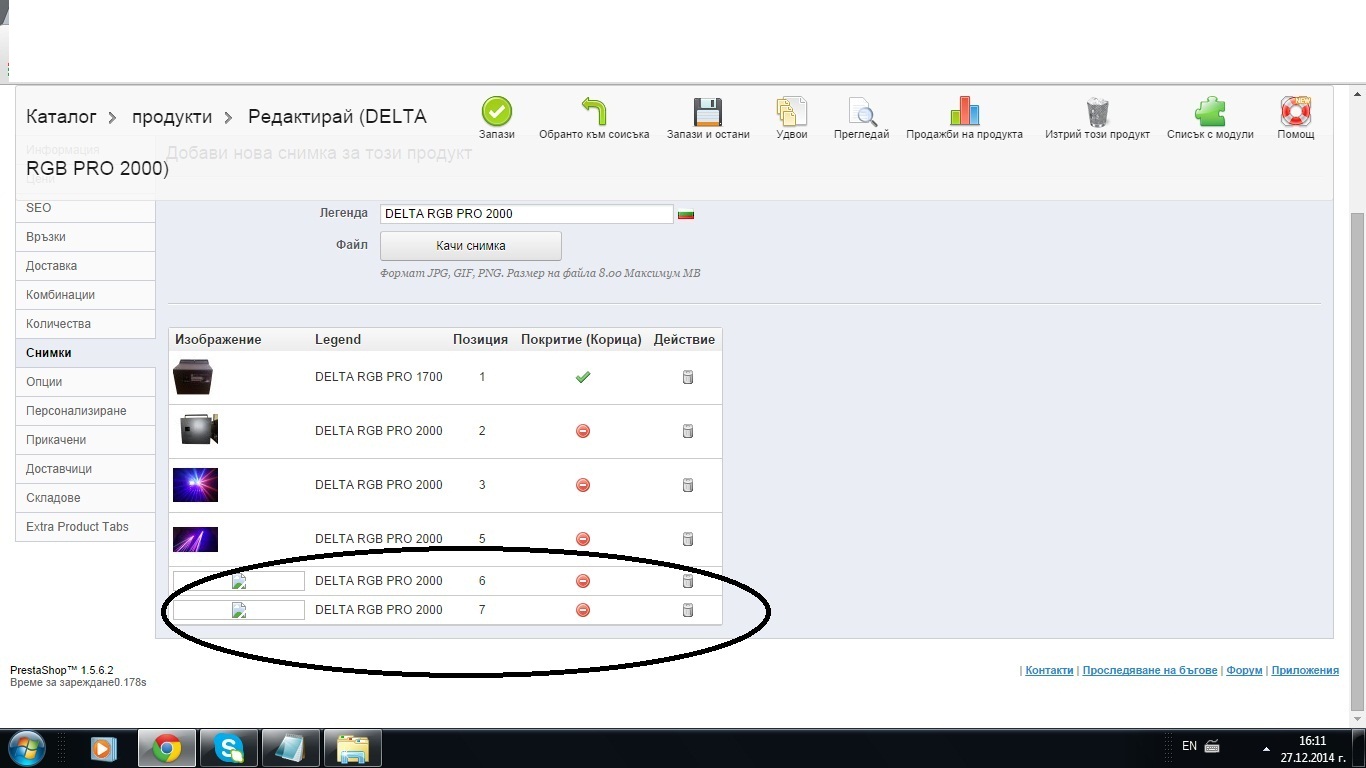Open Помощ lifebuoy help icon
This screenshot has width=1366, height=768.
coord(1295,111)
